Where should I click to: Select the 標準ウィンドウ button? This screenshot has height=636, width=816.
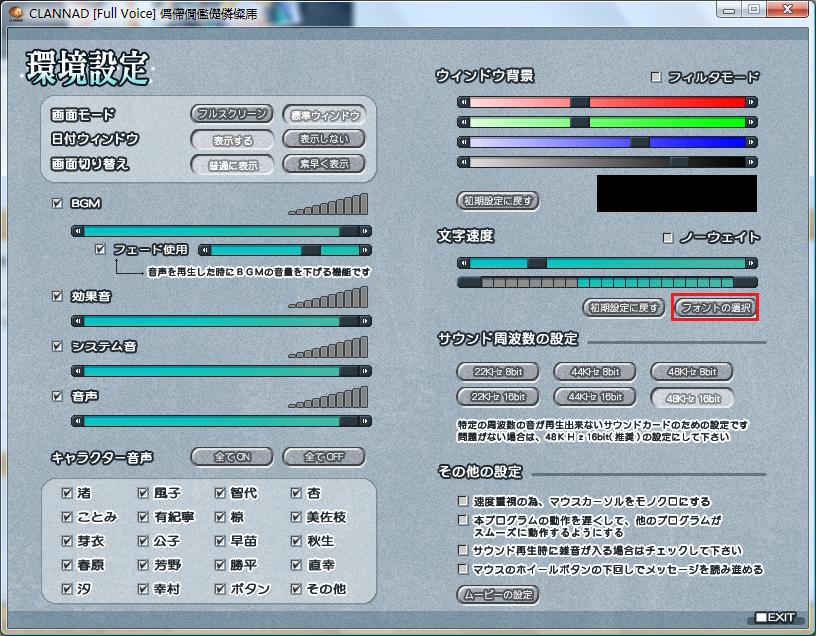324,115
